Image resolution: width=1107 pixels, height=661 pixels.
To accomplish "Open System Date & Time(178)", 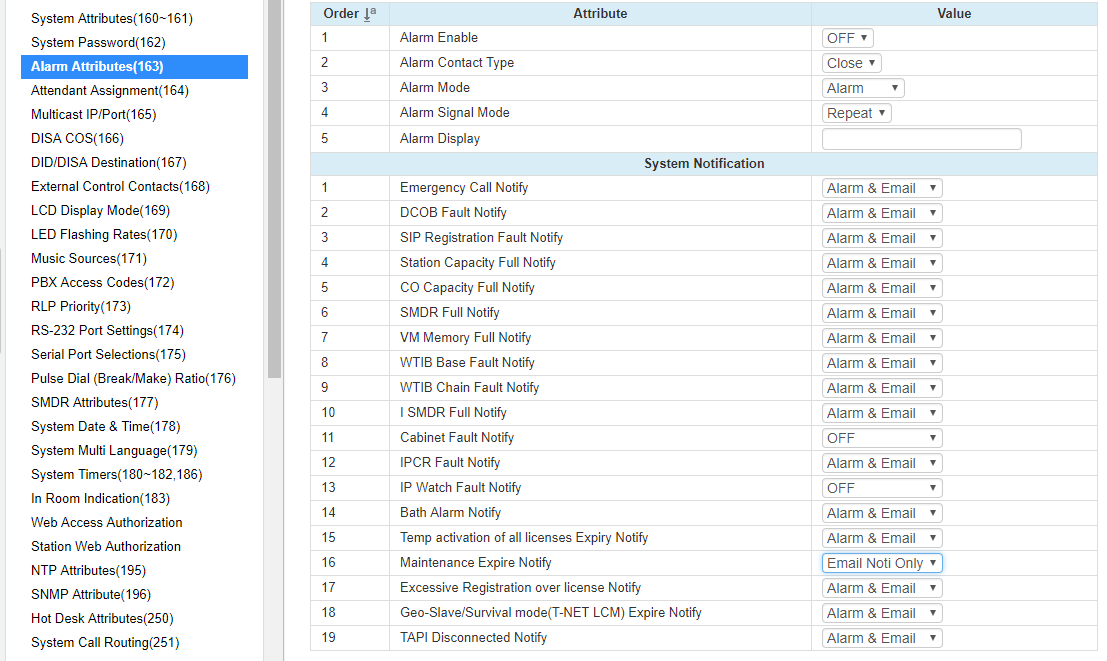I will click(x=105, y=427).
